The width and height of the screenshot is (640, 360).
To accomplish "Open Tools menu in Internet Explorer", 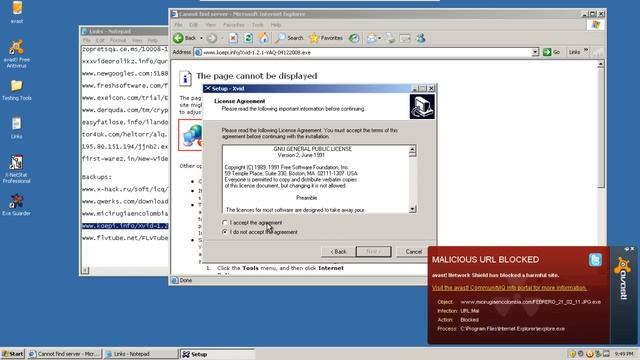I will pos(258,25).
